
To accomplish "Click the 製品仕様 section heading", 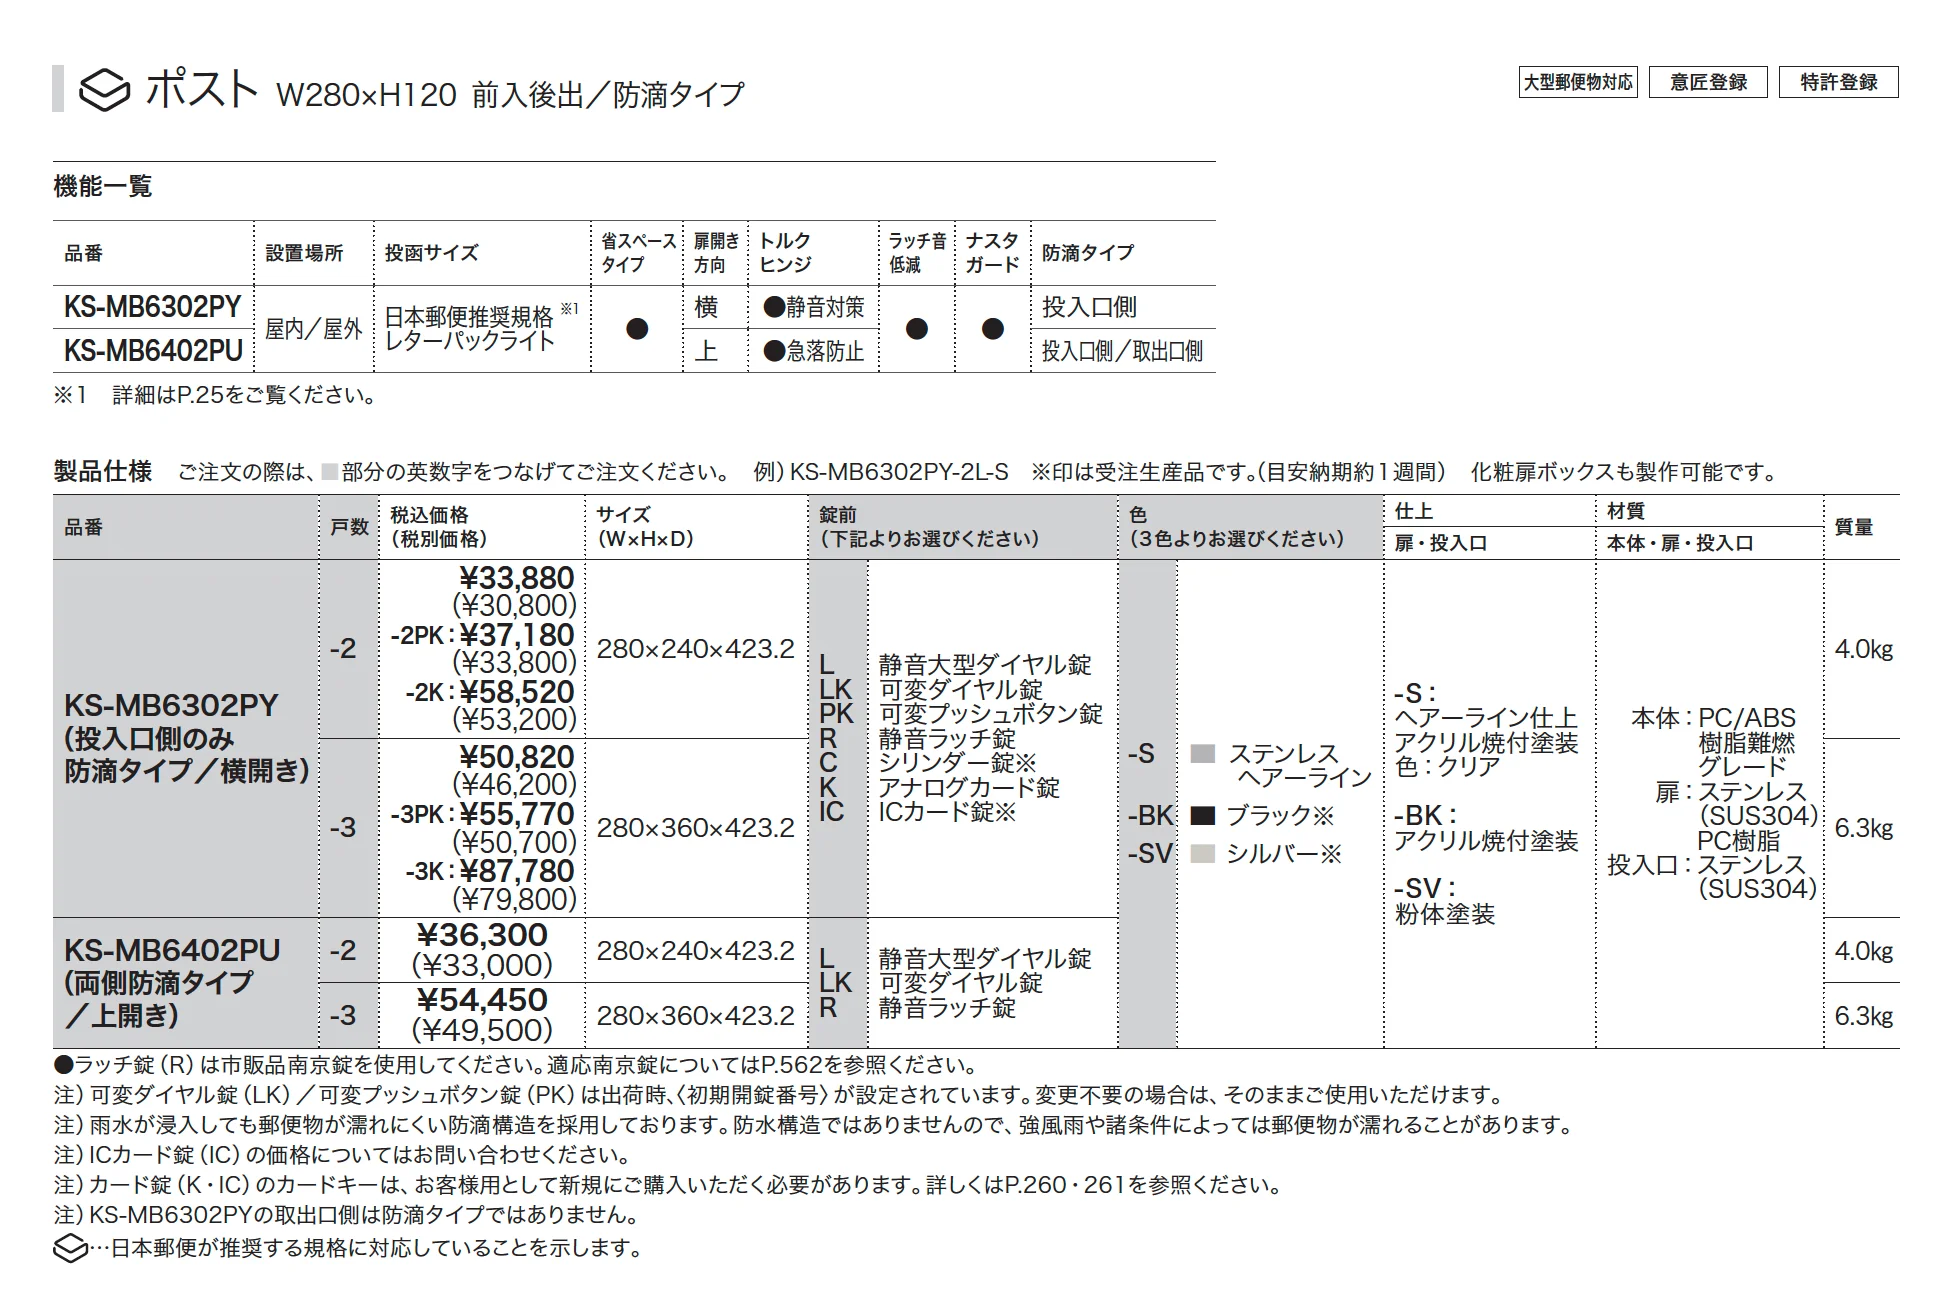I will point(103,471).
